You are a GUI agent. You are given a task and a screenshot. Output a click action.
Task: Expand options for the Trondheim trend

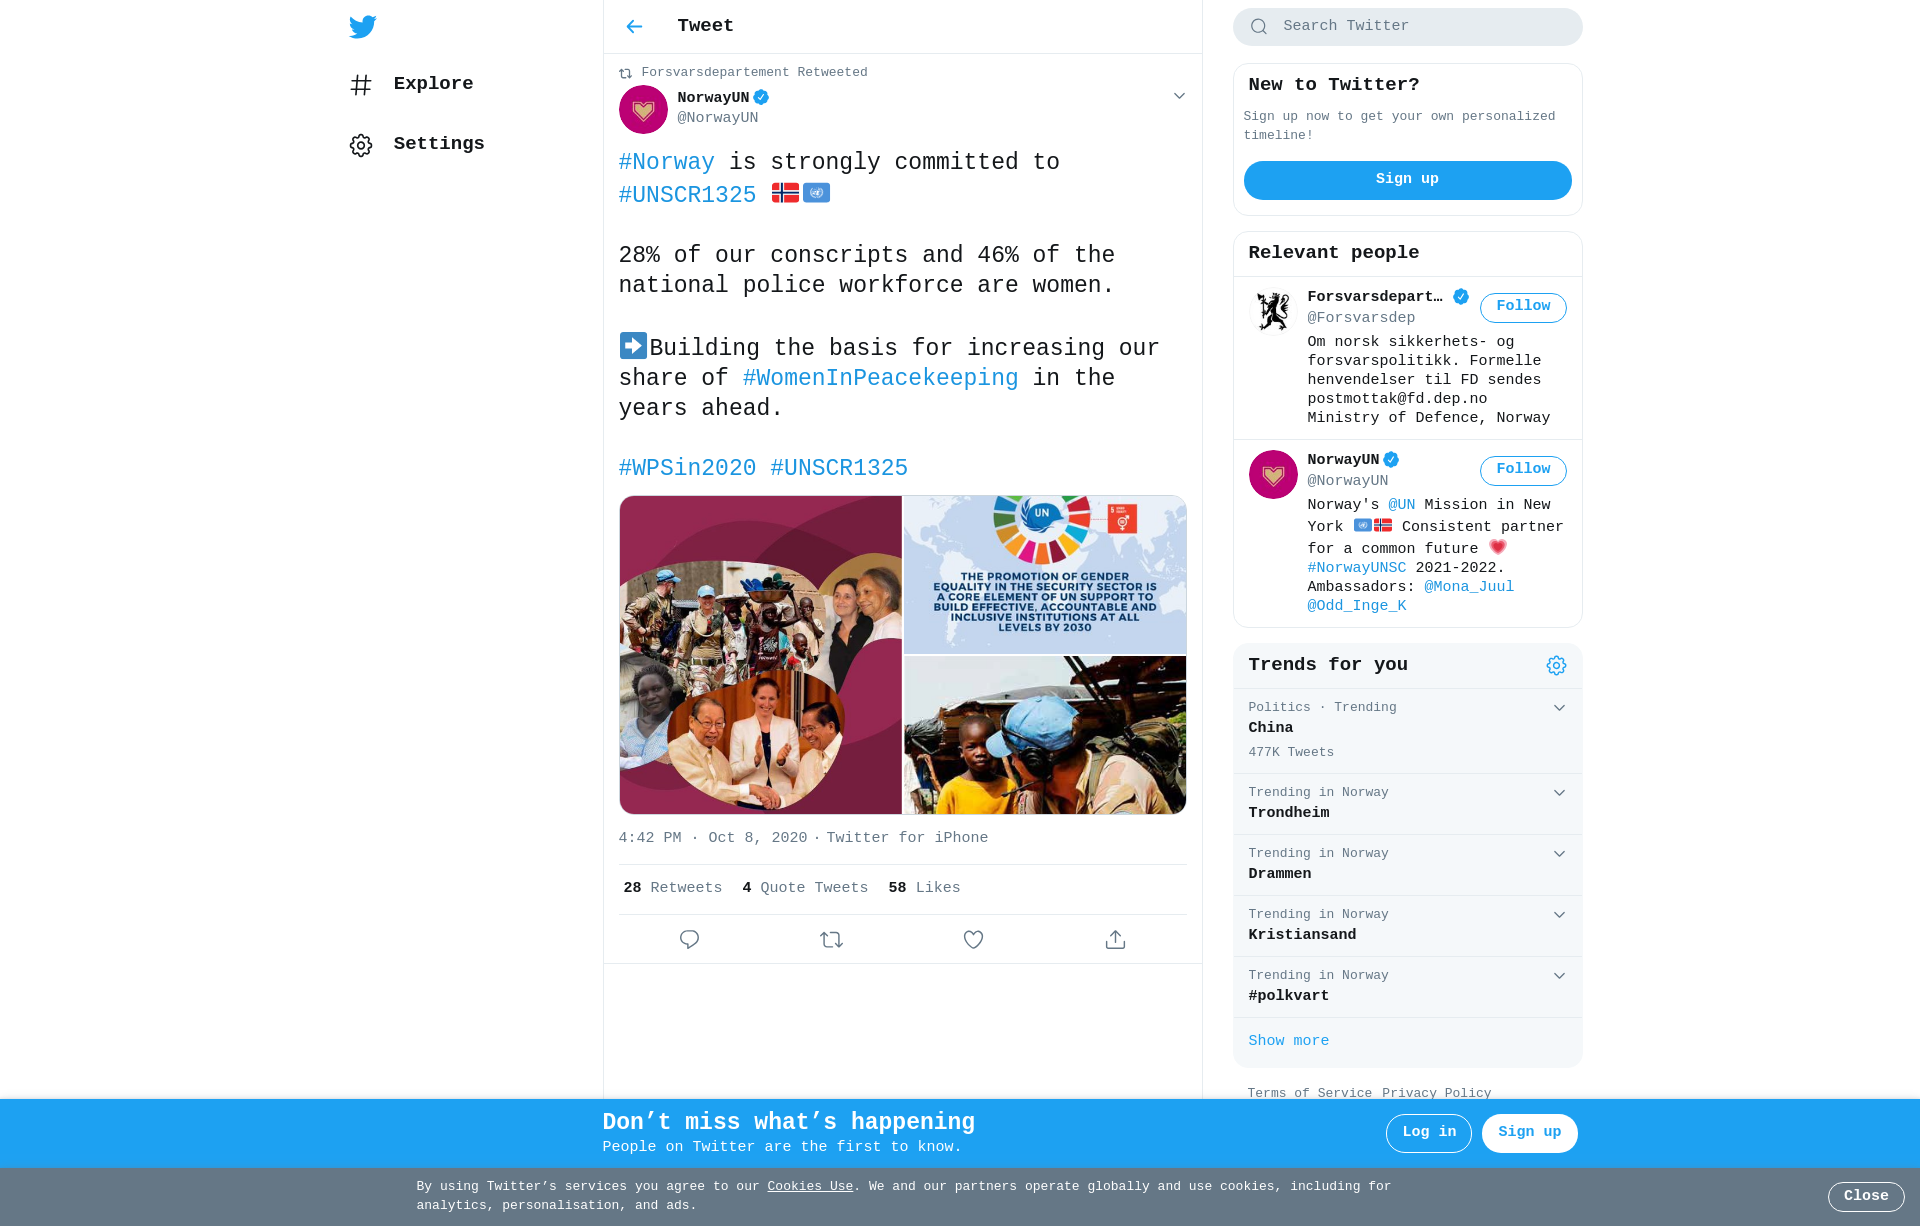pyautogui.click(x=1559, y=793)
